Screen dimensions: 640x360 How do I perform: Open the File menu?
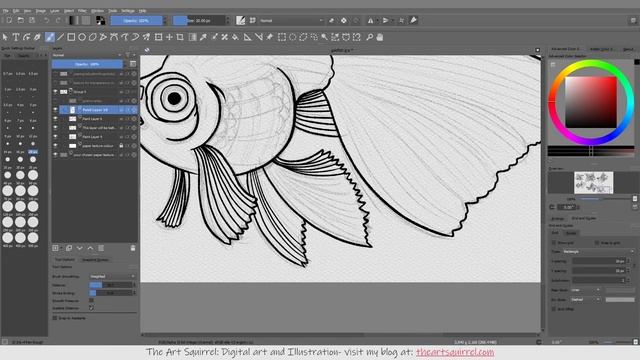[x=5, y=11]
